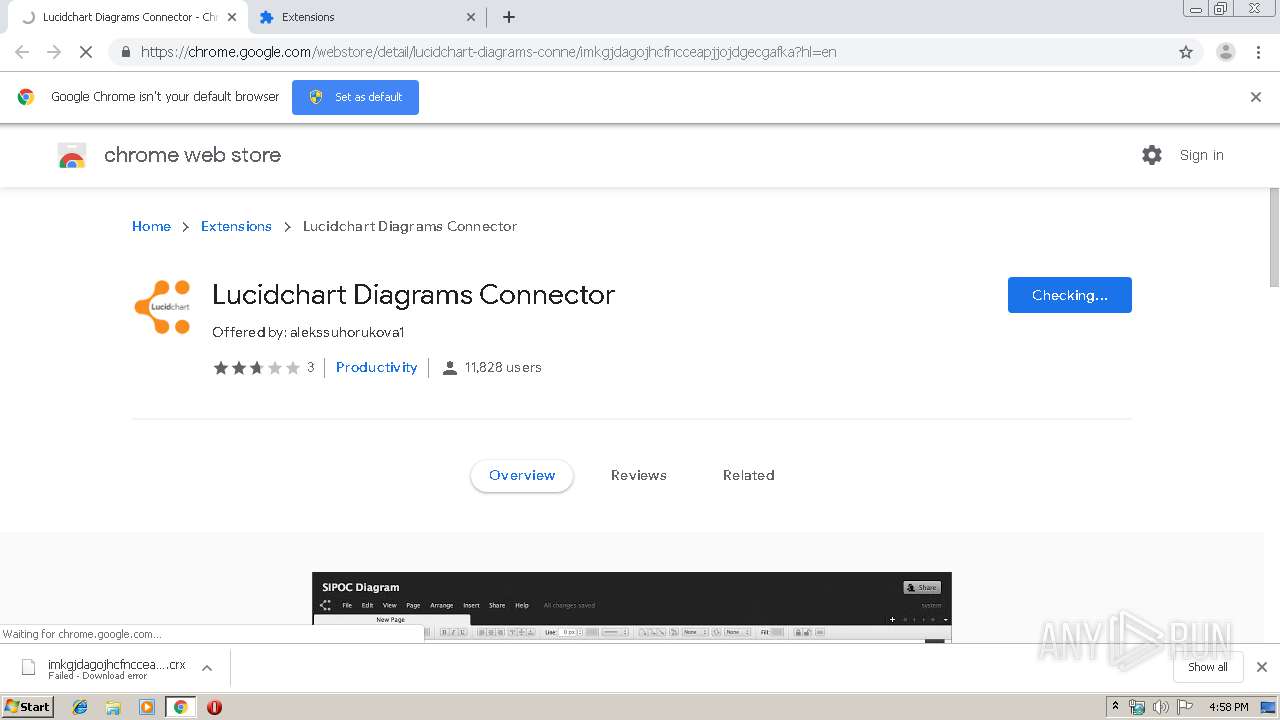Close the Lucidchart Diagrams Connector tab

tap(232, 17)
